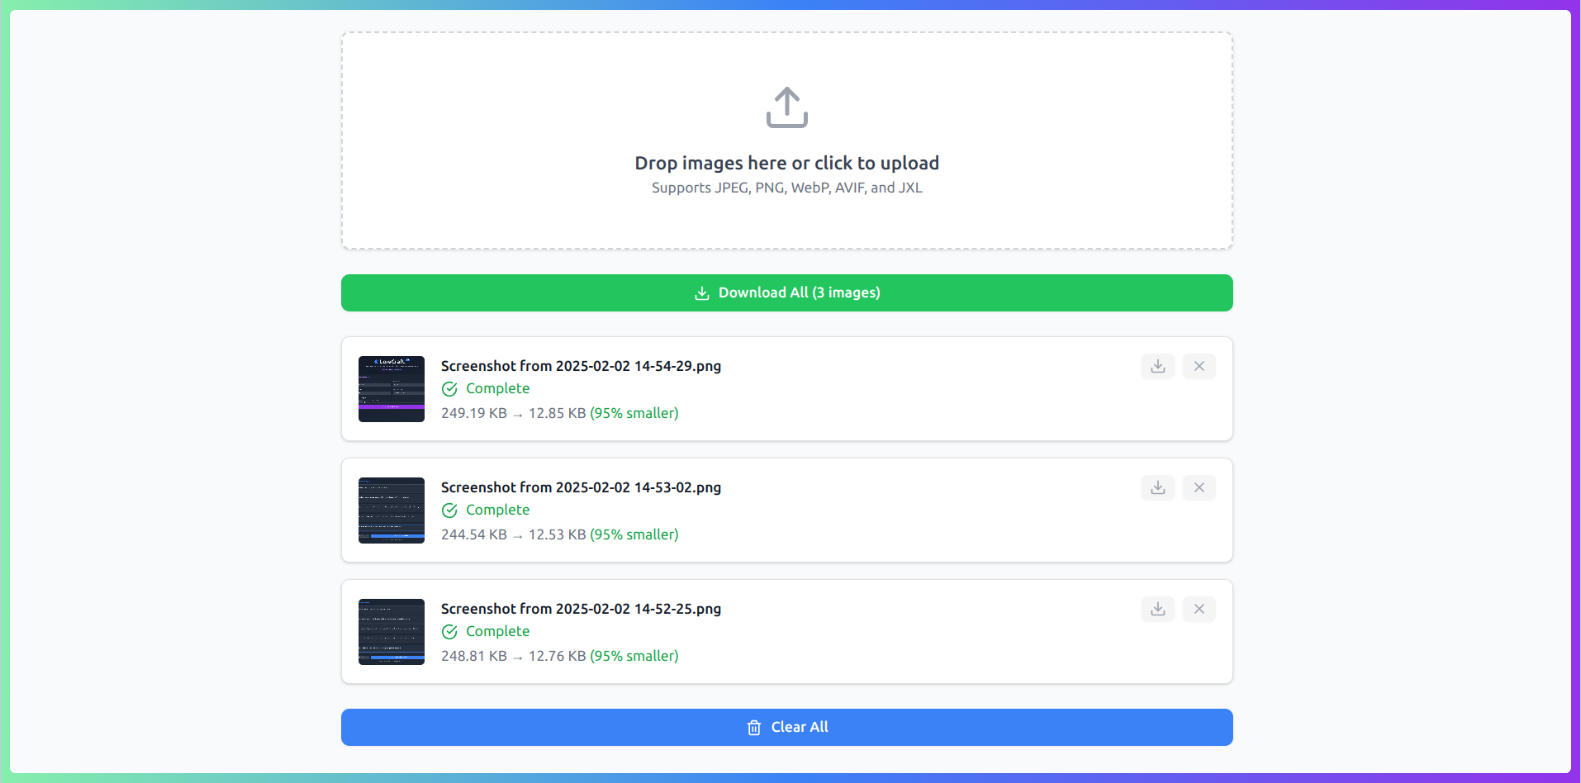
Task: Remove the 14-52-25 screenshot with the X icon
Action: 1199,609
